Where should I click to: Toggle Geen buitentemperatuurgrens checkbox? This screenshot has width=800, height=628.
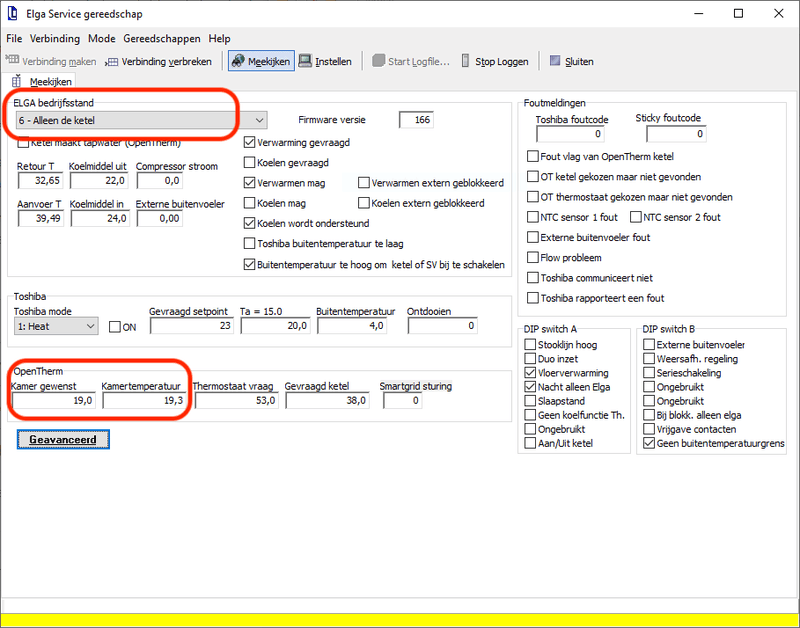[x=649, y=443]
